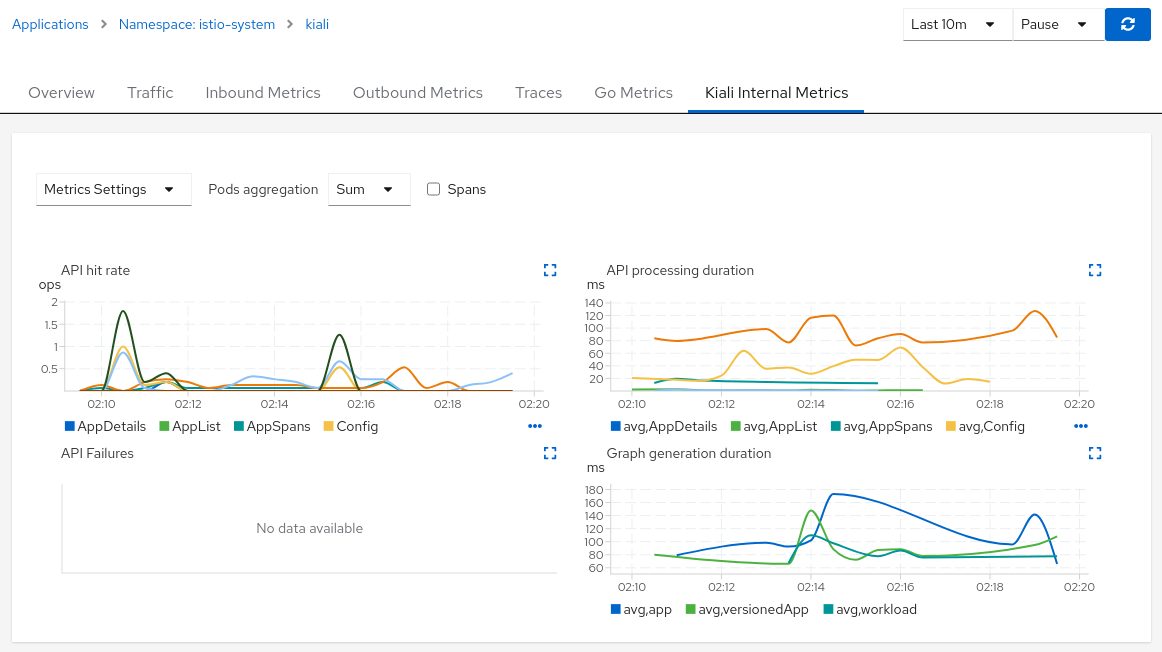Select the kiali breadcrumb entry
Viewport: 1162px width, 652px height.
[x=317, y=24]
